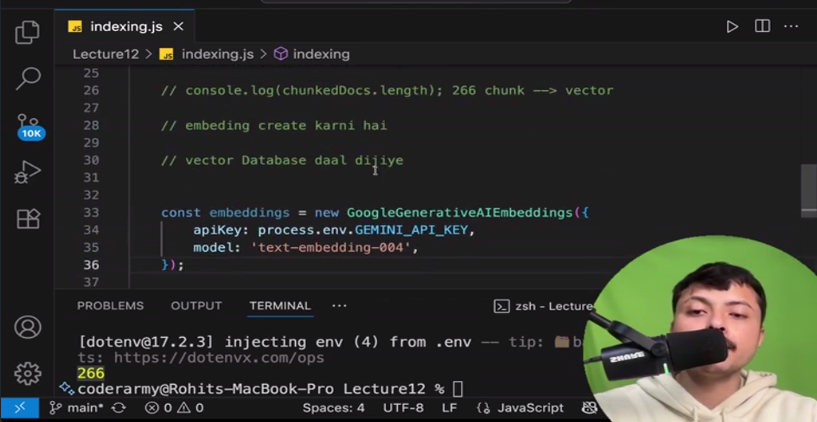Click GoogleGenerativeAIEmbeddings class name
The width and height of the screenshot is (817, 422).
(460, 213)
